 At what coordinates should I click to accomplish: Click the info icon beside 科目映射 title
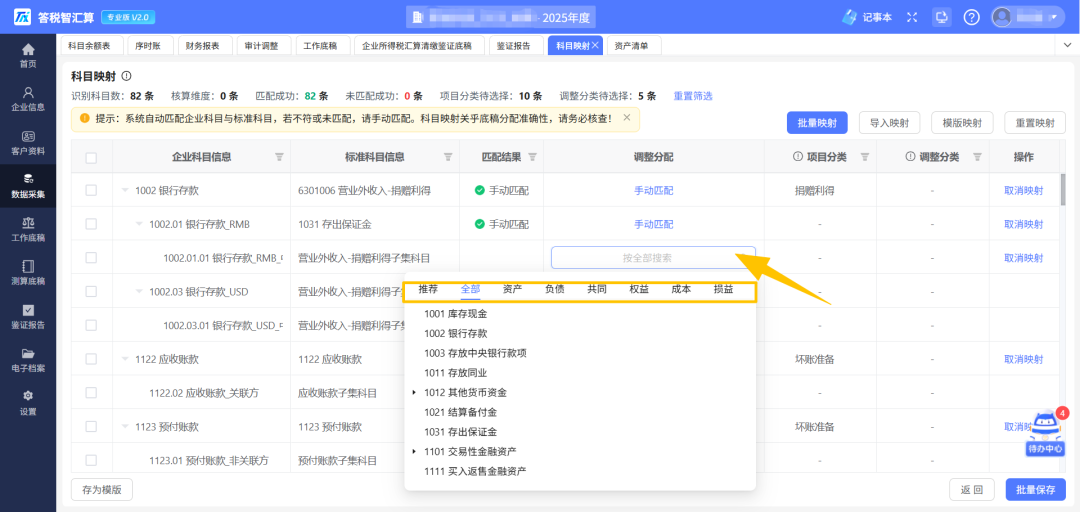(126, 76)
